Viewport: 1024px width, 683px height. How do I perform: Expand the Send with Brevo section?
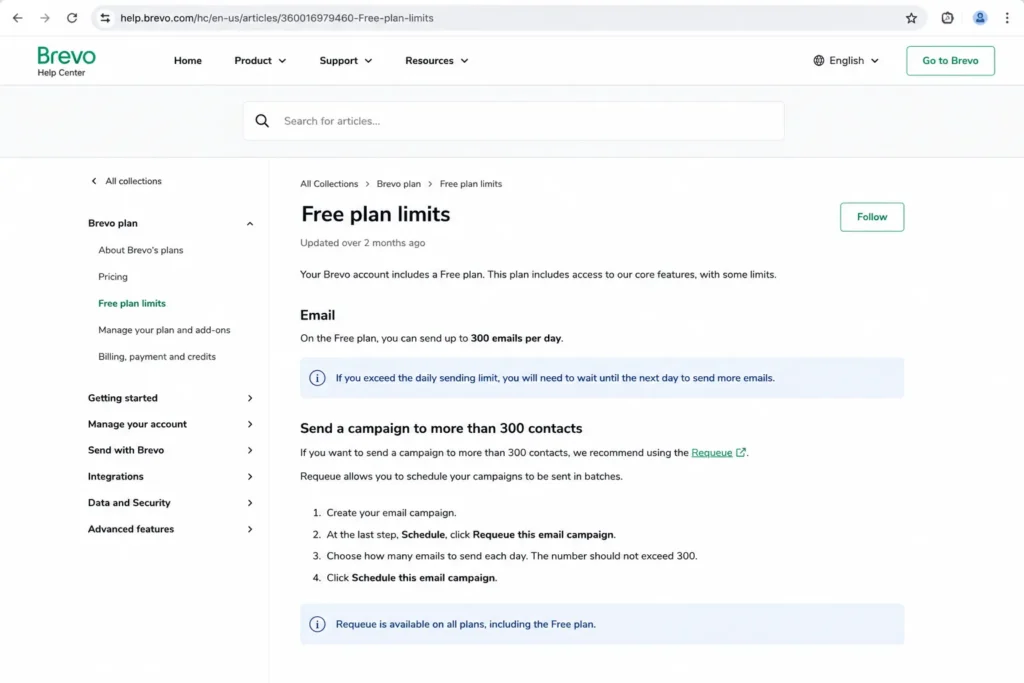tap(249, 451)
